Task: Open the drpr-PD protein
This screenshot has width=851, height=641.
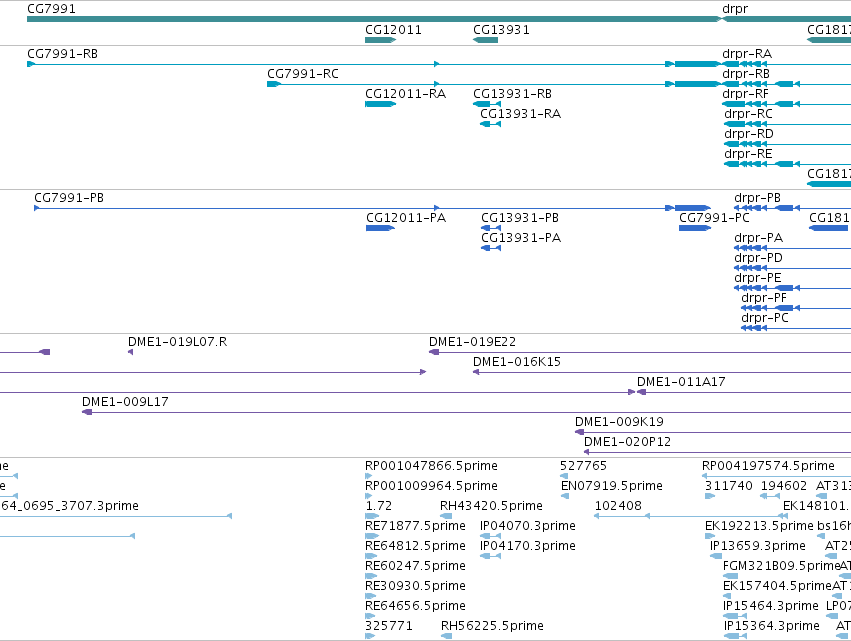Action: click(x=758, y=258)
